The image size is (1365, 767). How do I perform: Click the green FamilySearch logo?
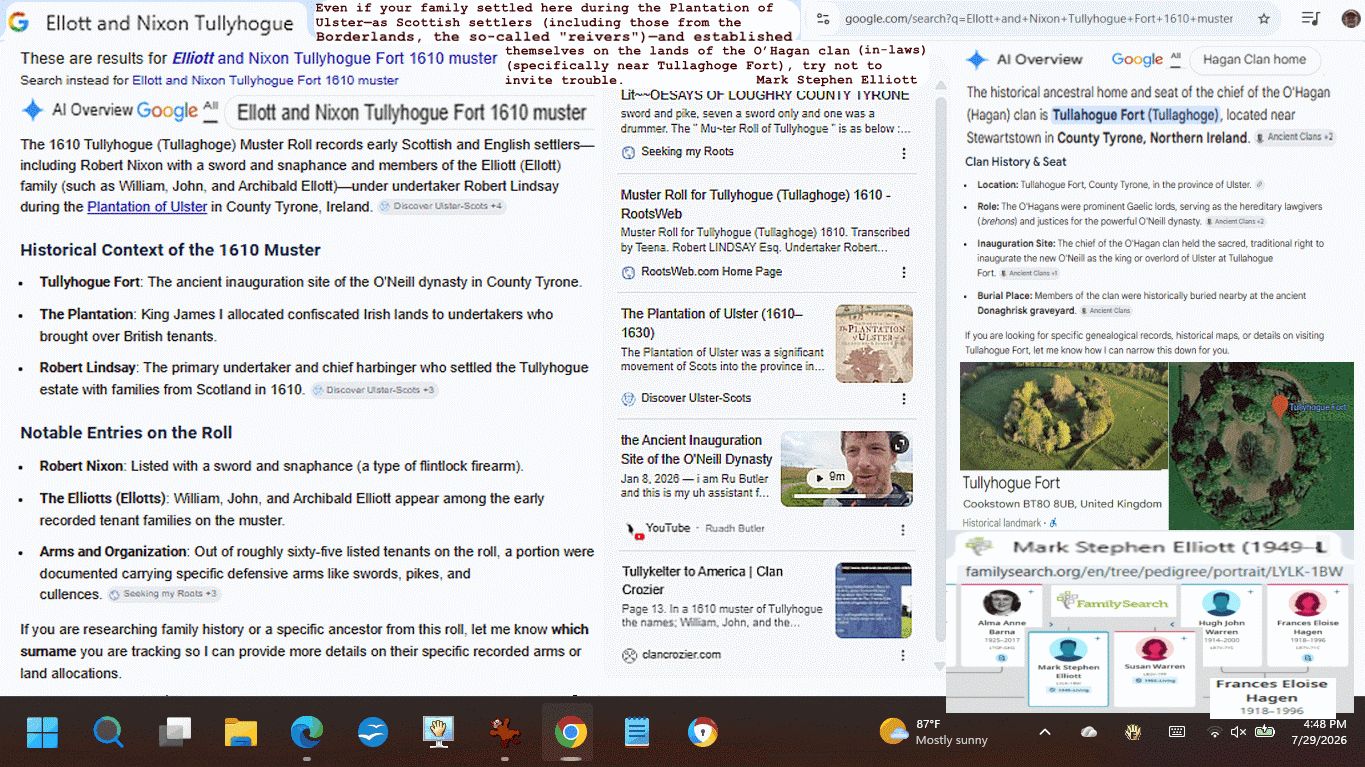(1113, 602)
